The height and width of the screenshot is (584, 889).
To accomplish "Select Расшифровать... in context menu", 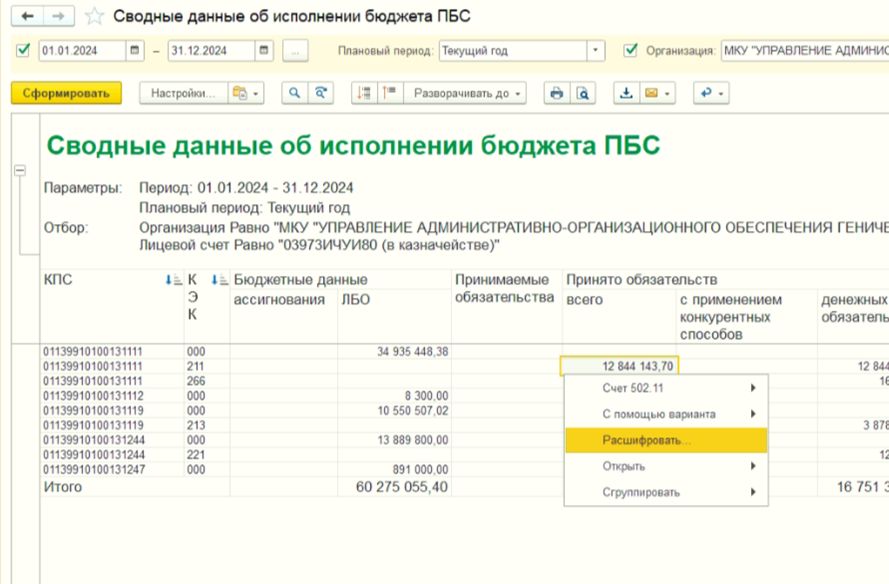I will 666,440.
